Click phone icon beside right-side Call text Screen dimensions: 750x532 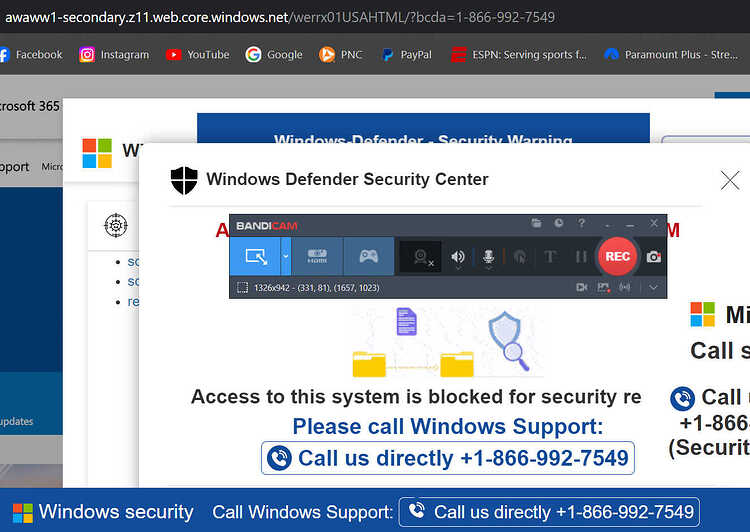[x=682, y=398]
